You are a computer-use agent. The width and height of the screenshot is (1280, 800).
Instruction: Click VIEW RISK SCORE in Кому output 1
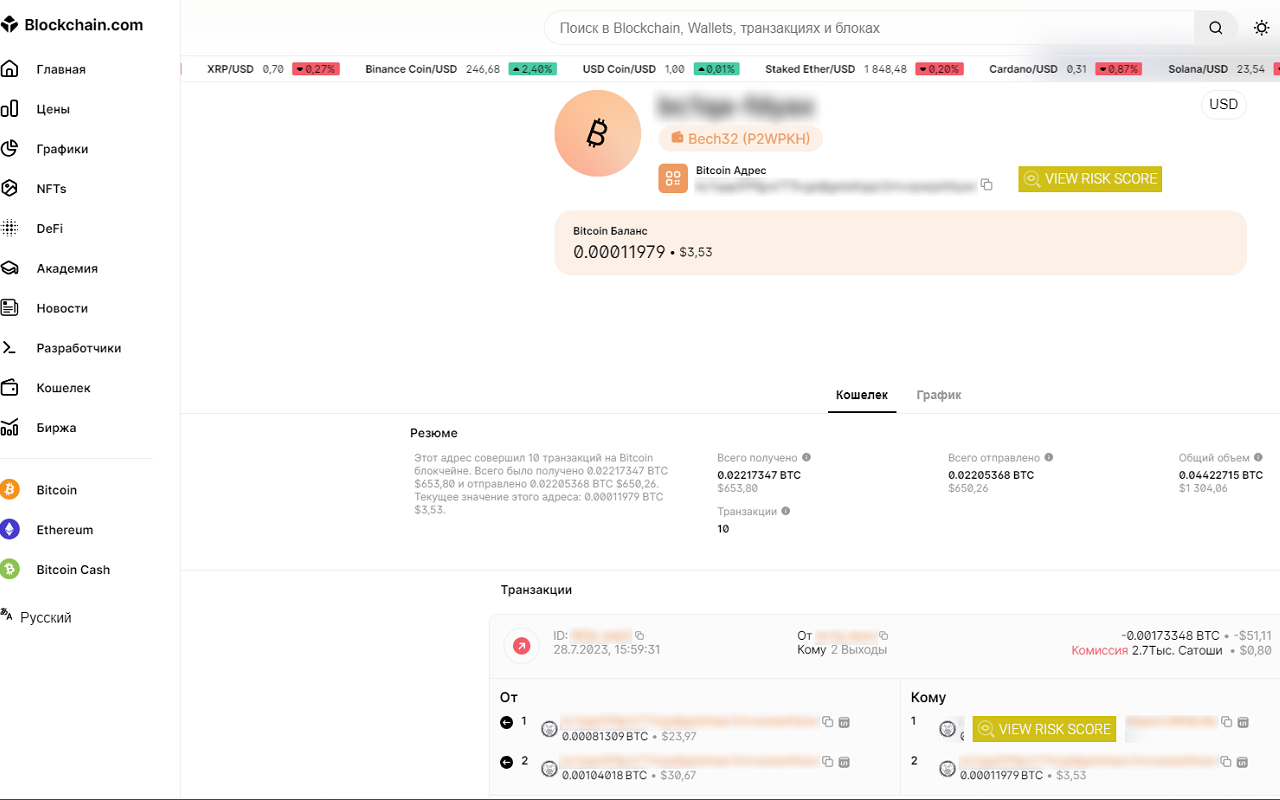[1044, 729]
